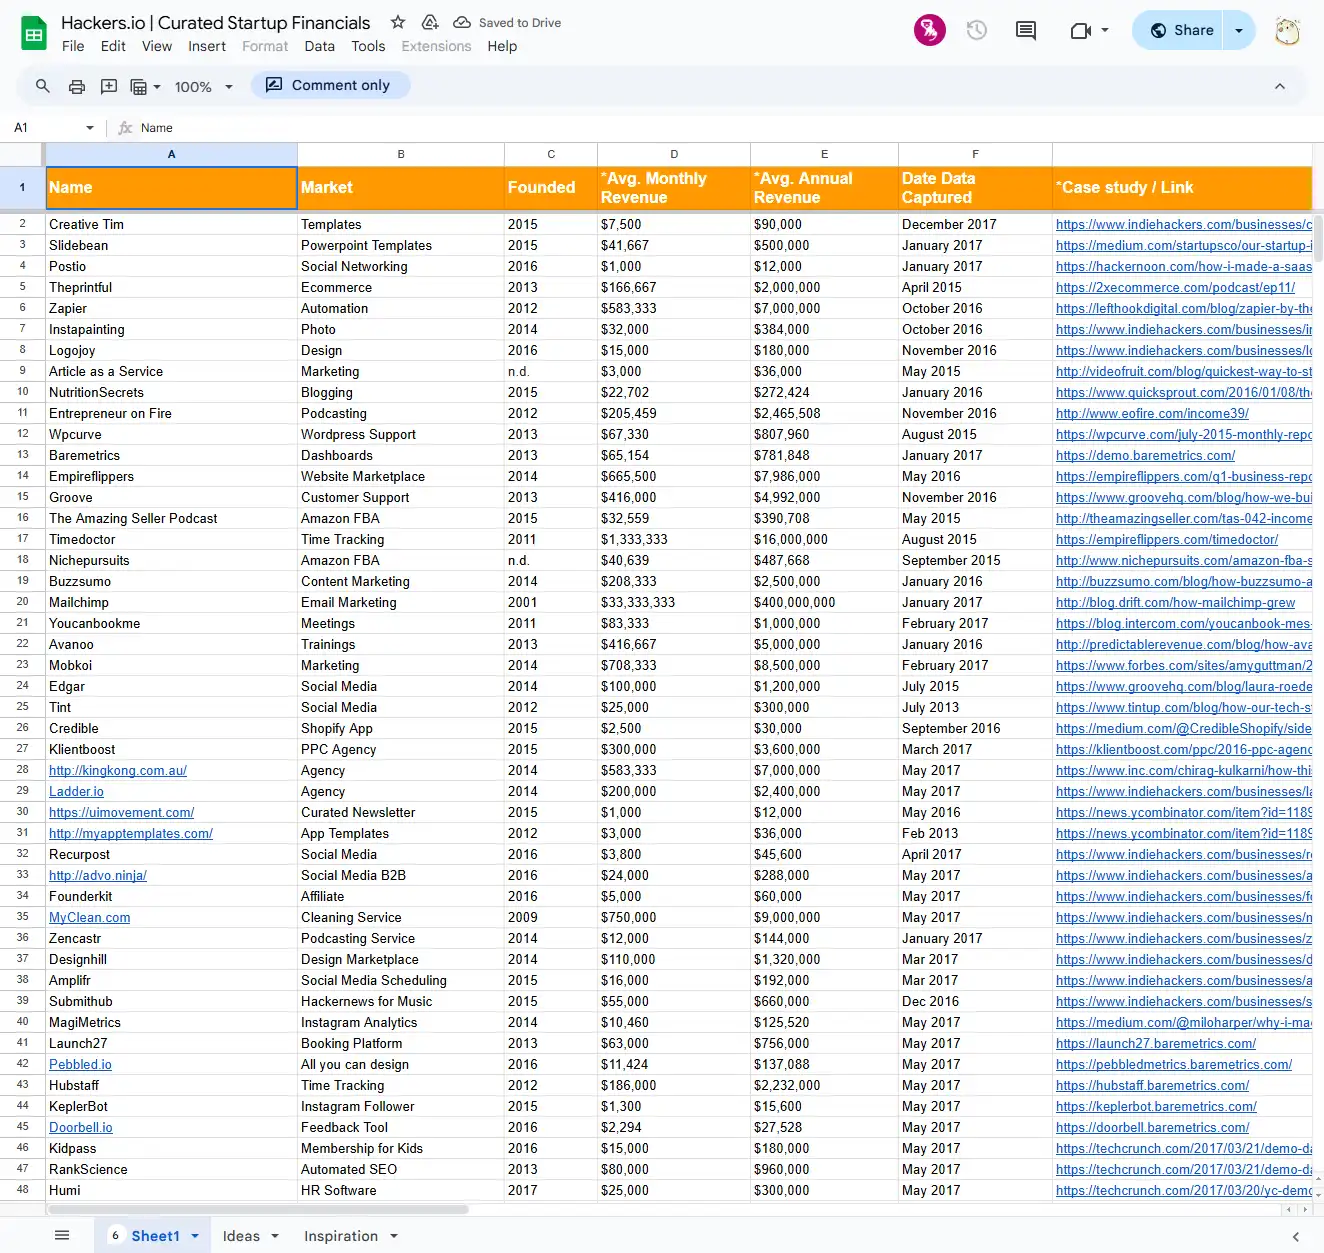Viewport: 1324px width, 1253px height.
Task: Open the pink collaborator avatar
Action: [x=930, y=30]
